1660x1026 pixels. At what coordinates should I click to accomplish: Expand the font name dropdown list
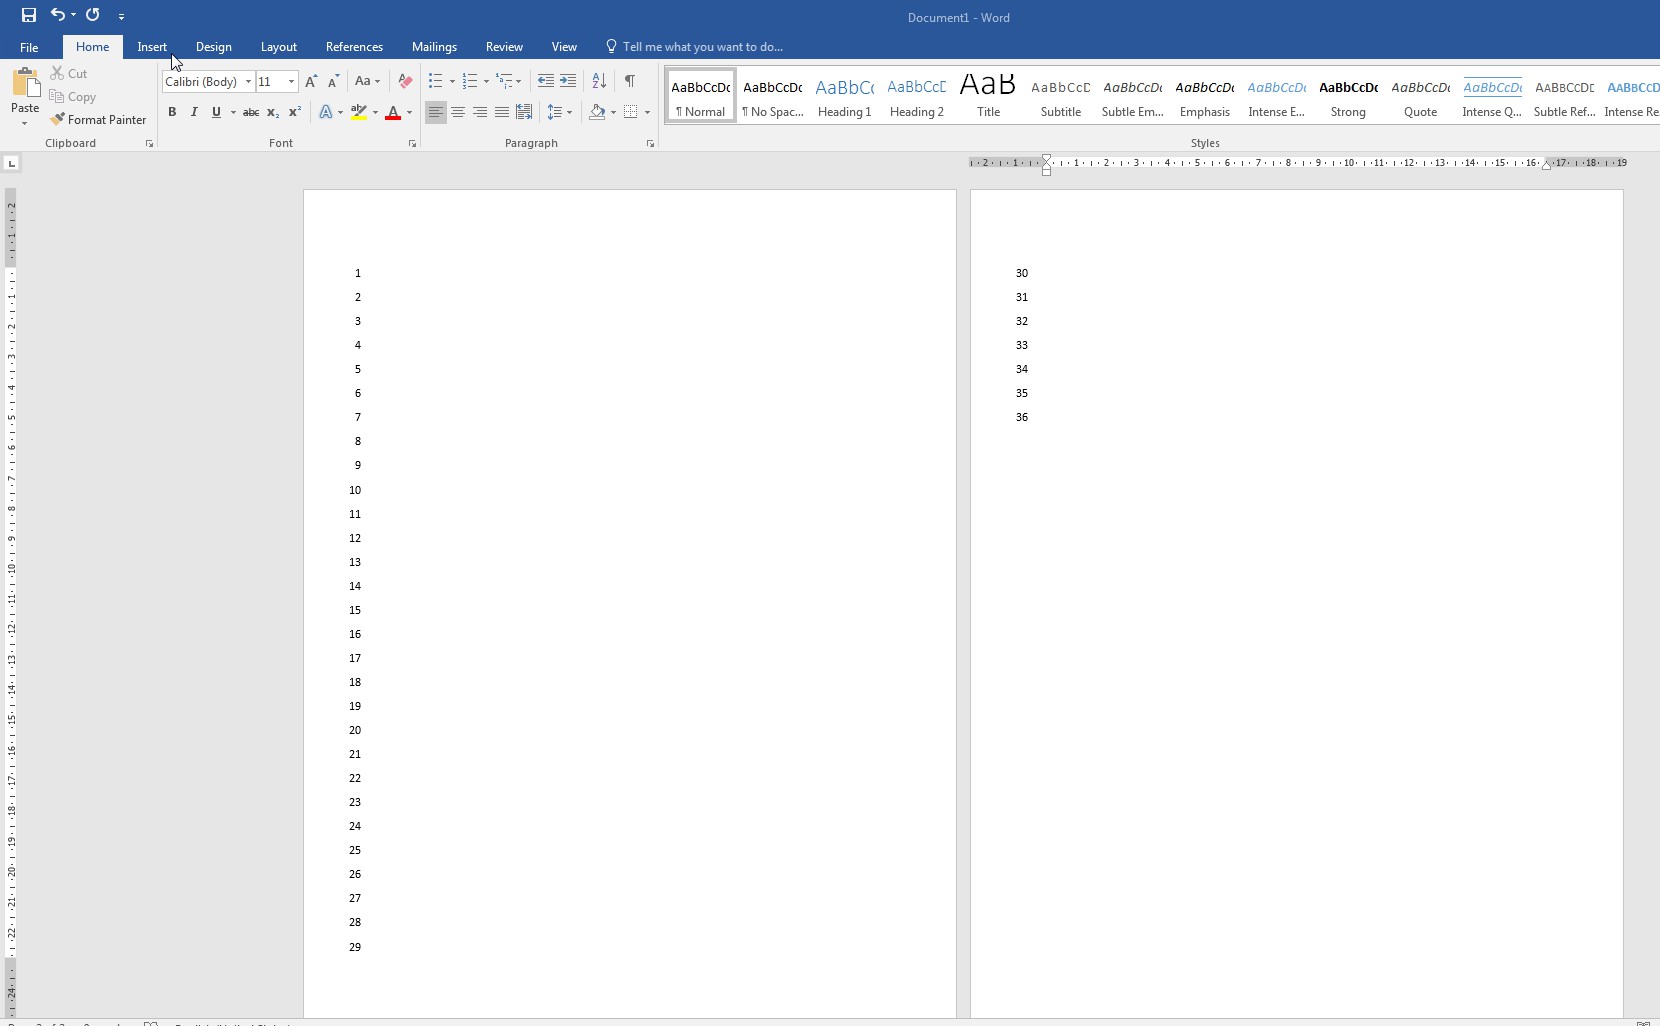point(248,82)
